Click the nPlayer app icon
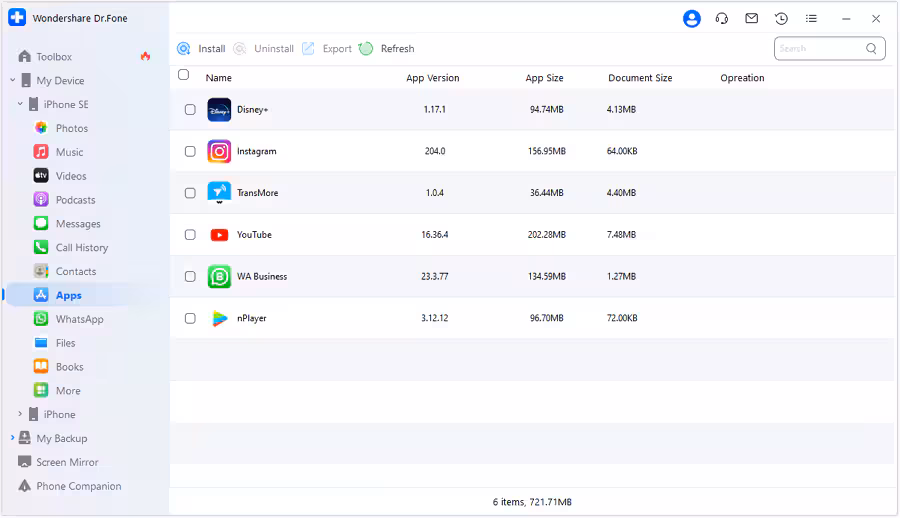Image resolution: width=900 pixels, height=518 pixels. [x=219, y=318]
